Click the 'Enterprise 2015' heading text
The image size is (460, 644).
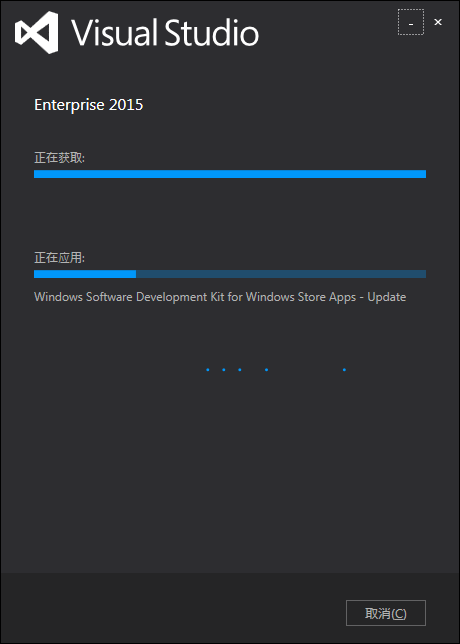[89, 105]
